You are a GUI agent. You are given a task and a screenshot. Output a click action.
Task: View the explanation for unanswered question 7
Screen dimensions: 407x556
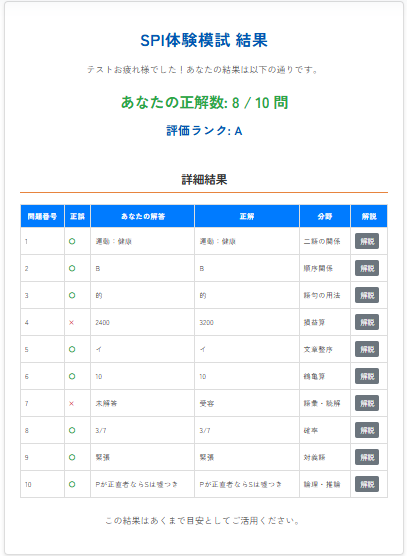(367, 403)
